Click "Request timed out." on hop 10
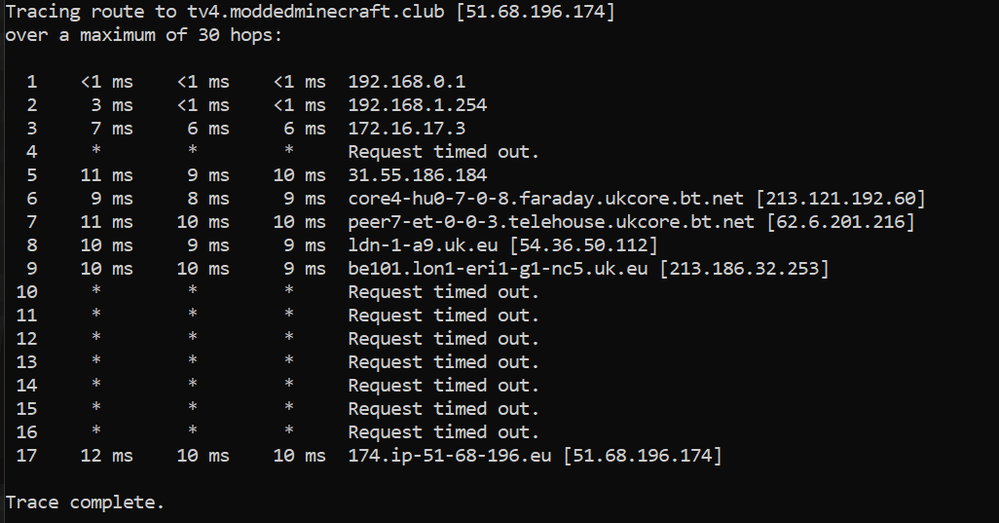The width and height of the screenshot is (999, 523). [x=443, y=292]
